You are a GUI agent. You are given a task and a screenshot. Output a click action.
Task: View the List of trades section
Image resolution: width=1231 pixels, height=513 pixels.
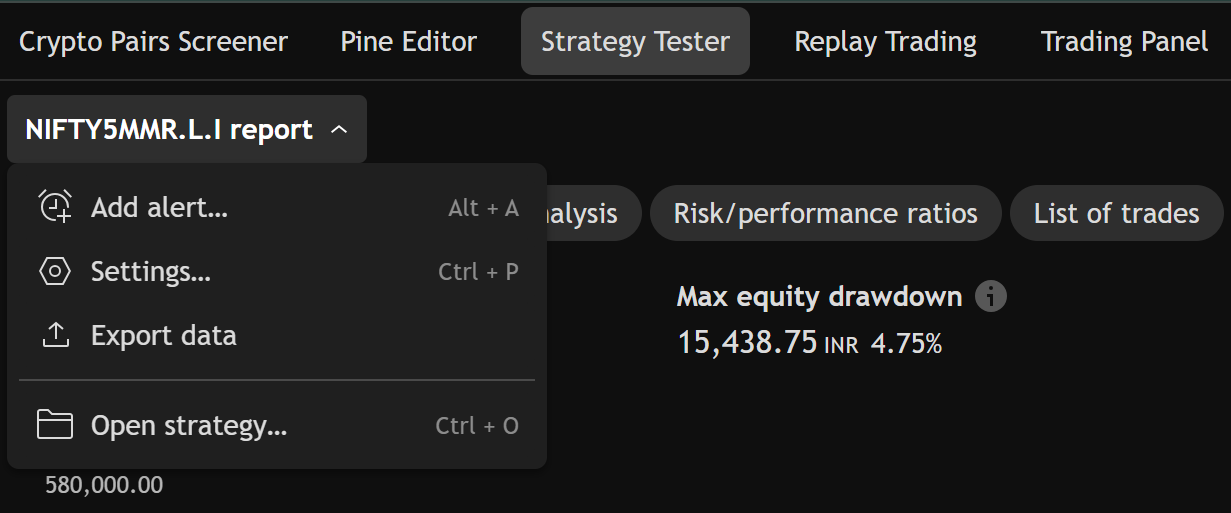pos(1116,213)
